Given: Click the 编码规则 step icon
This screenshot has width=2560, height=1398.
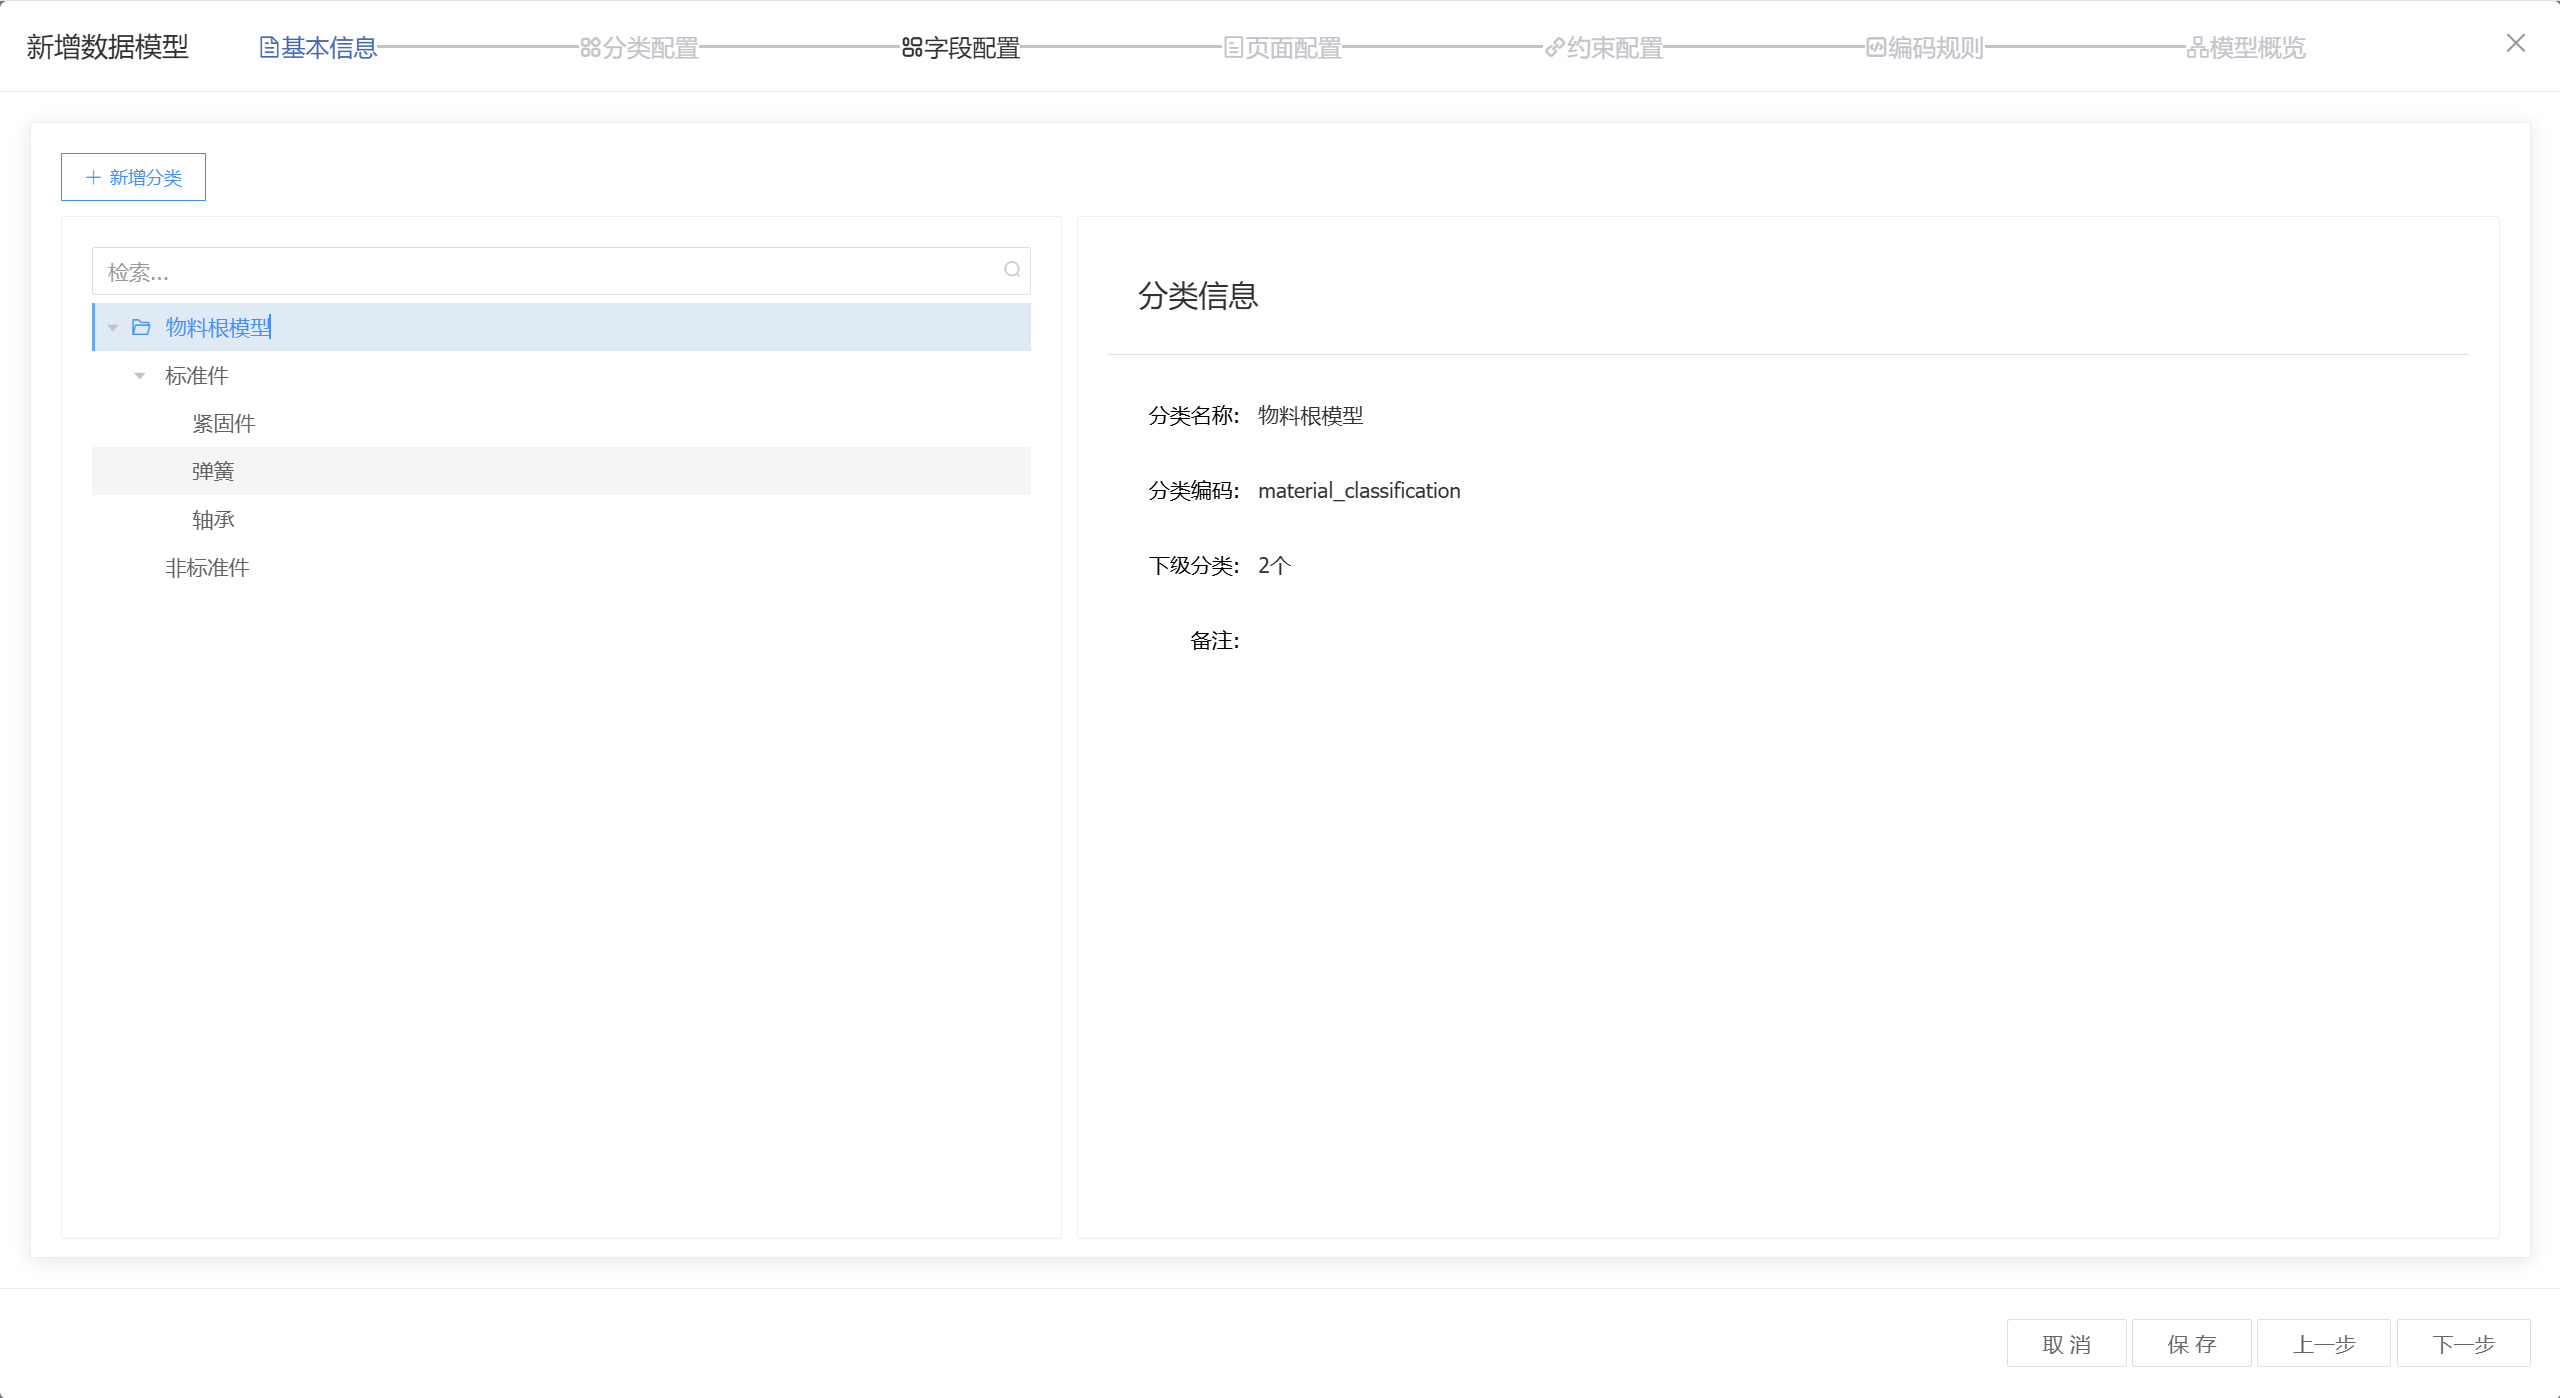Looking at the screenshot, I should (1876, 48).
